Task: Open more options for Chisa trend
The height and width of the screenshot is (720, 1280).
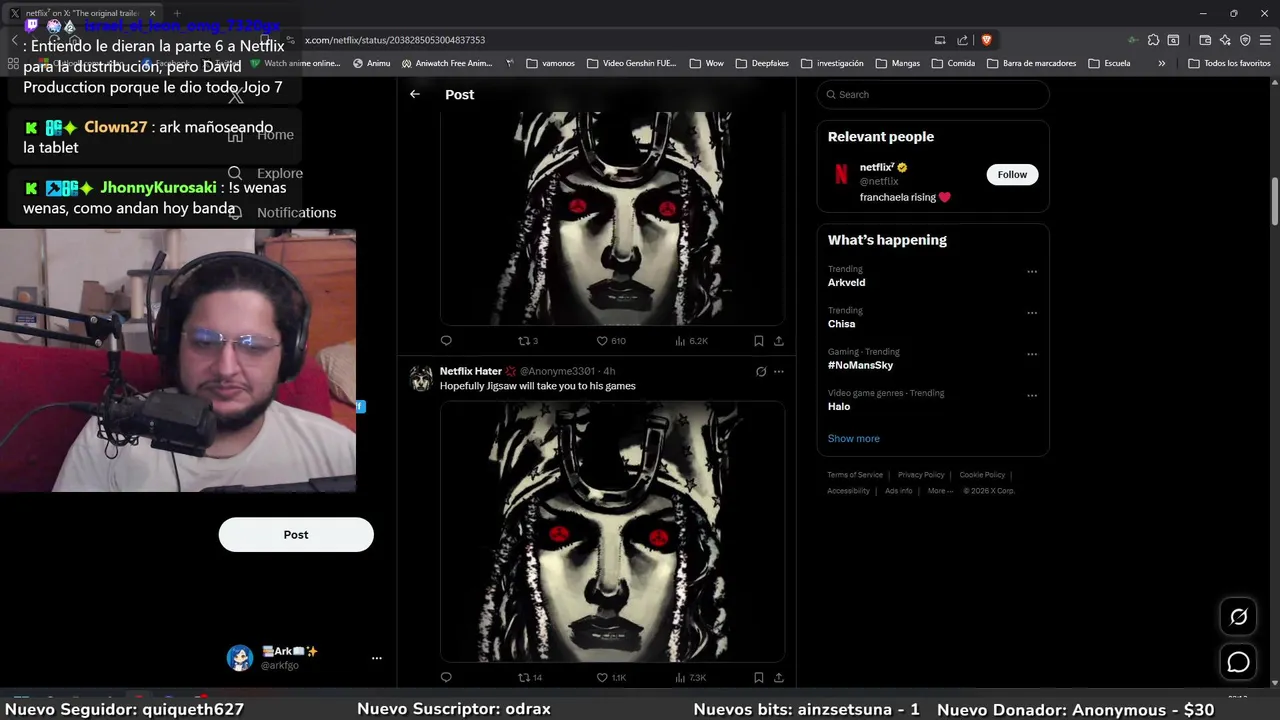Action: coord(1032,312)
